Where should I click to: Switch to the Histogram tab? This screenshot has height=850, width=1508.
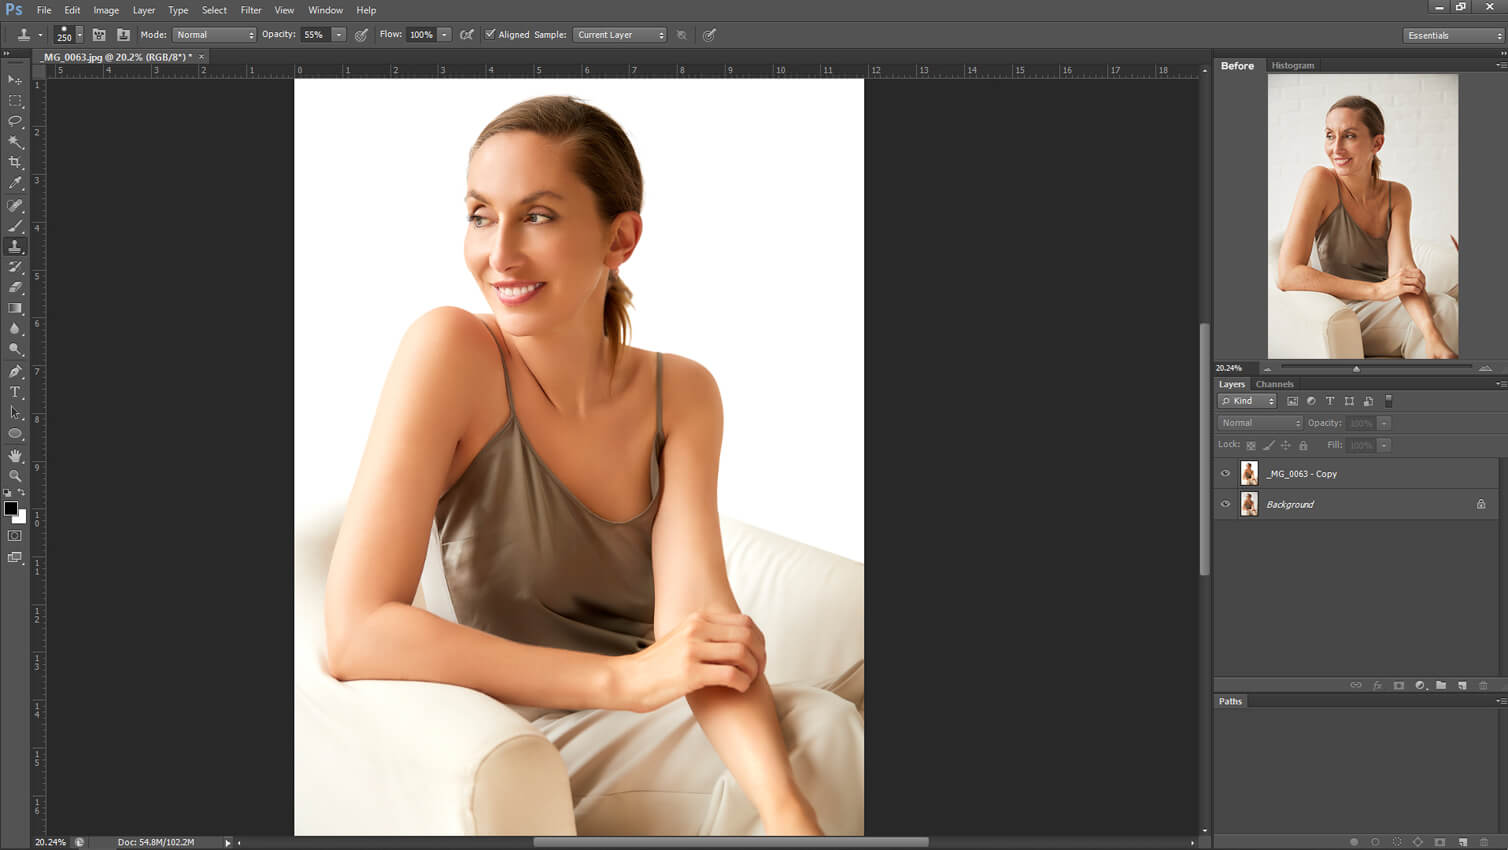pos(1293,66)
